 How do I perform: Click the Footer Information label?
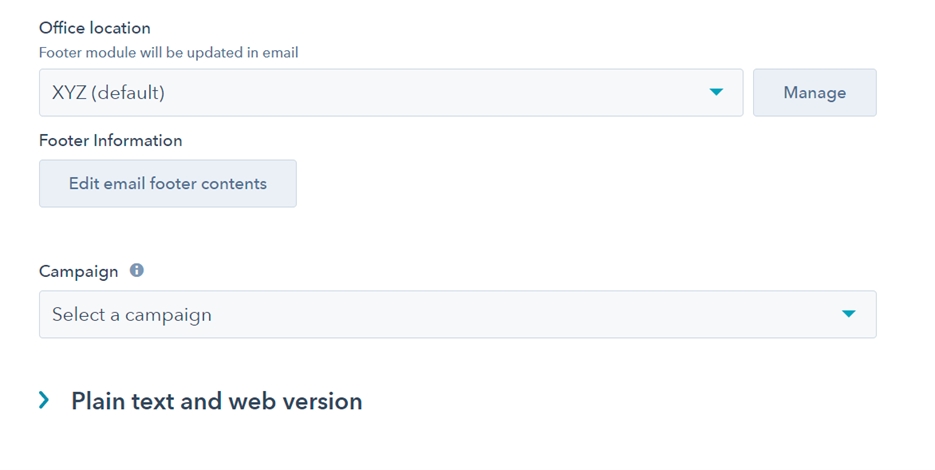tap(110, 141)
